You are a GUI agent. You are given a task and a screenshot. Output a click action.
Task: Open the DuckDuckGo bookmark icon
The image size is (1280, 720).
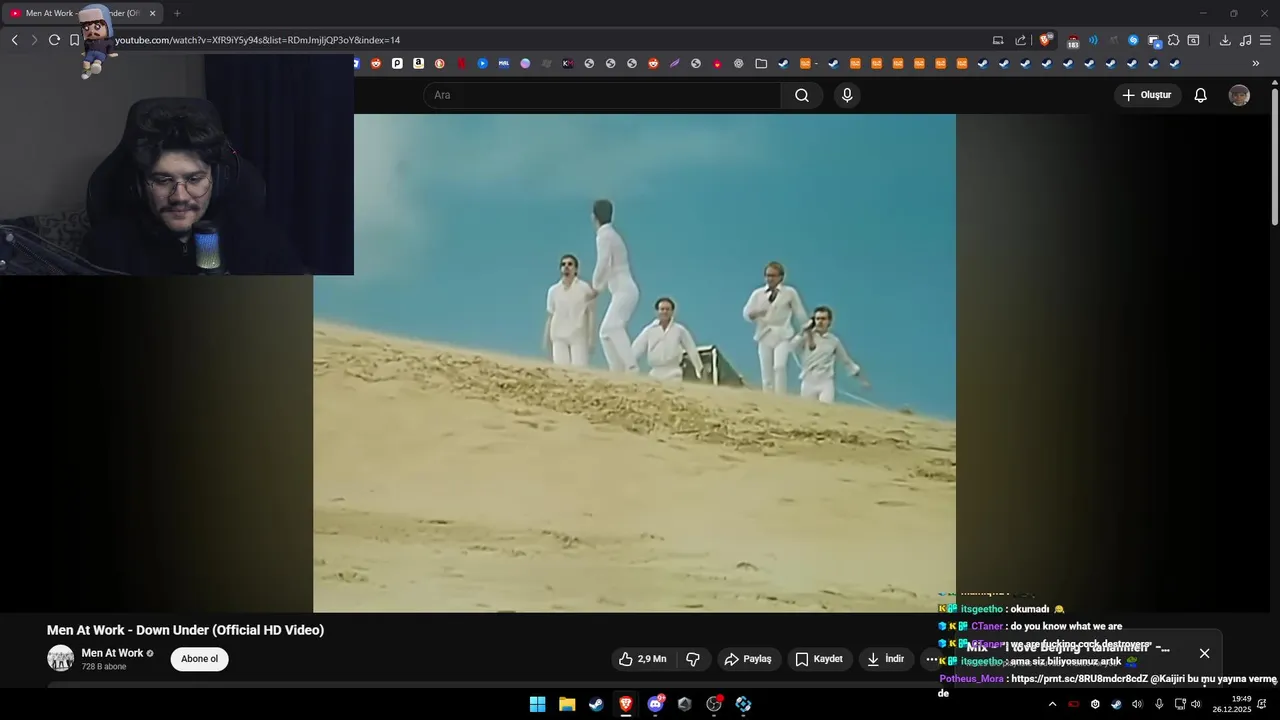pos(439,63)
